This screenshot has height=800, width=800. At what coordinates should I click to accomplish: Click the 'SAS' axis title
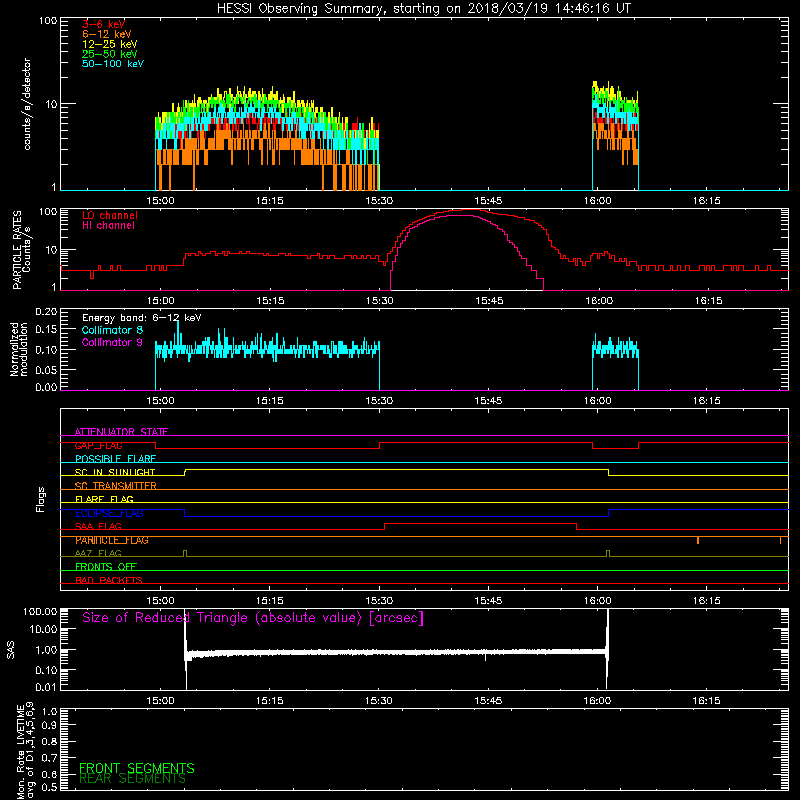tap(11, 650)
